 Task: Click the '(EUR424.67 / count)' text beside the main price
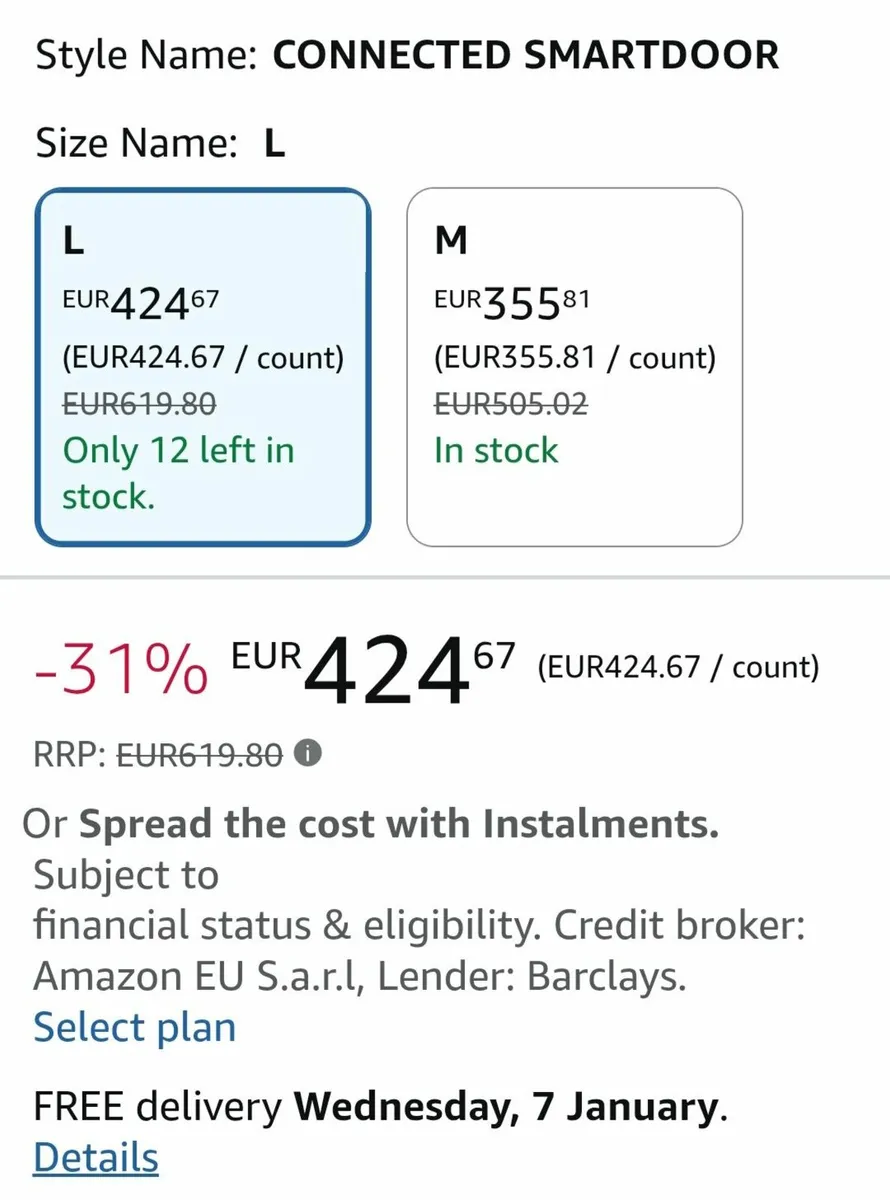click(678, 667)
